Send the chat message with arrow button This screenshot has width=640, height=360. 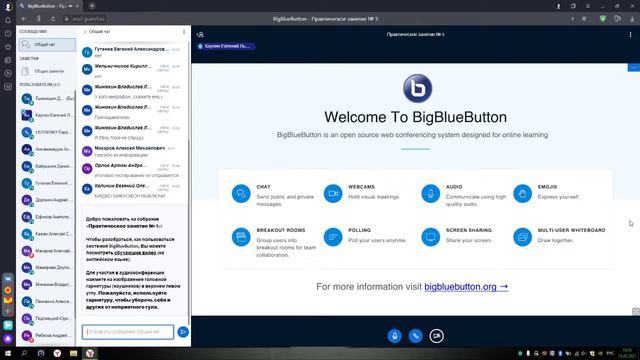pos(183,332)
